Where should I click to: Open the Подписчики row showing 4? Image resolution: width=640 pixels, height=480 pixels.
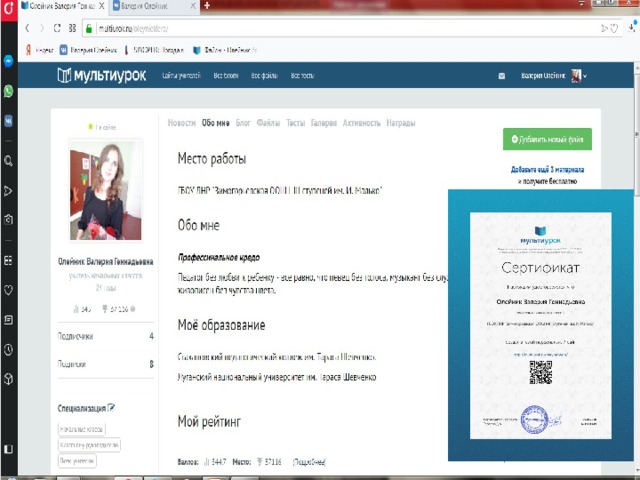106,336
